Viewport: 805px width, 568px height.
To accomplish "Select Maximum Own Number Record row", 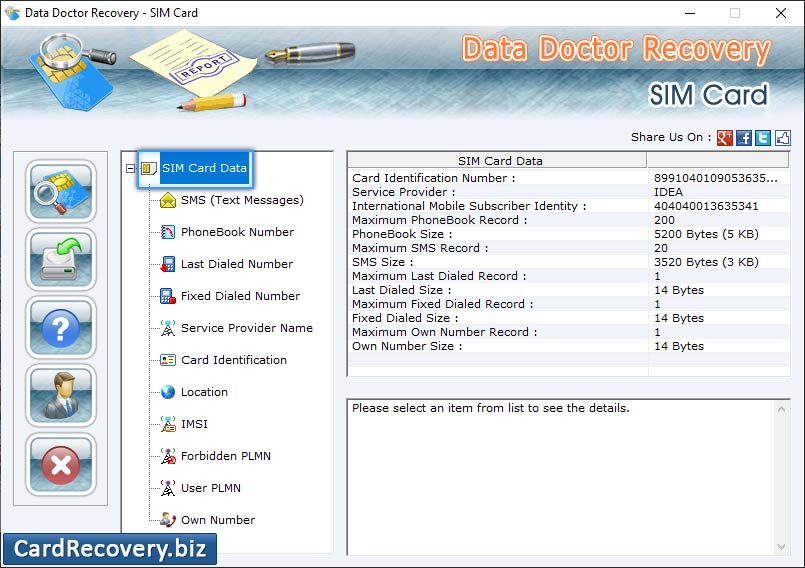I will [568, 332].
